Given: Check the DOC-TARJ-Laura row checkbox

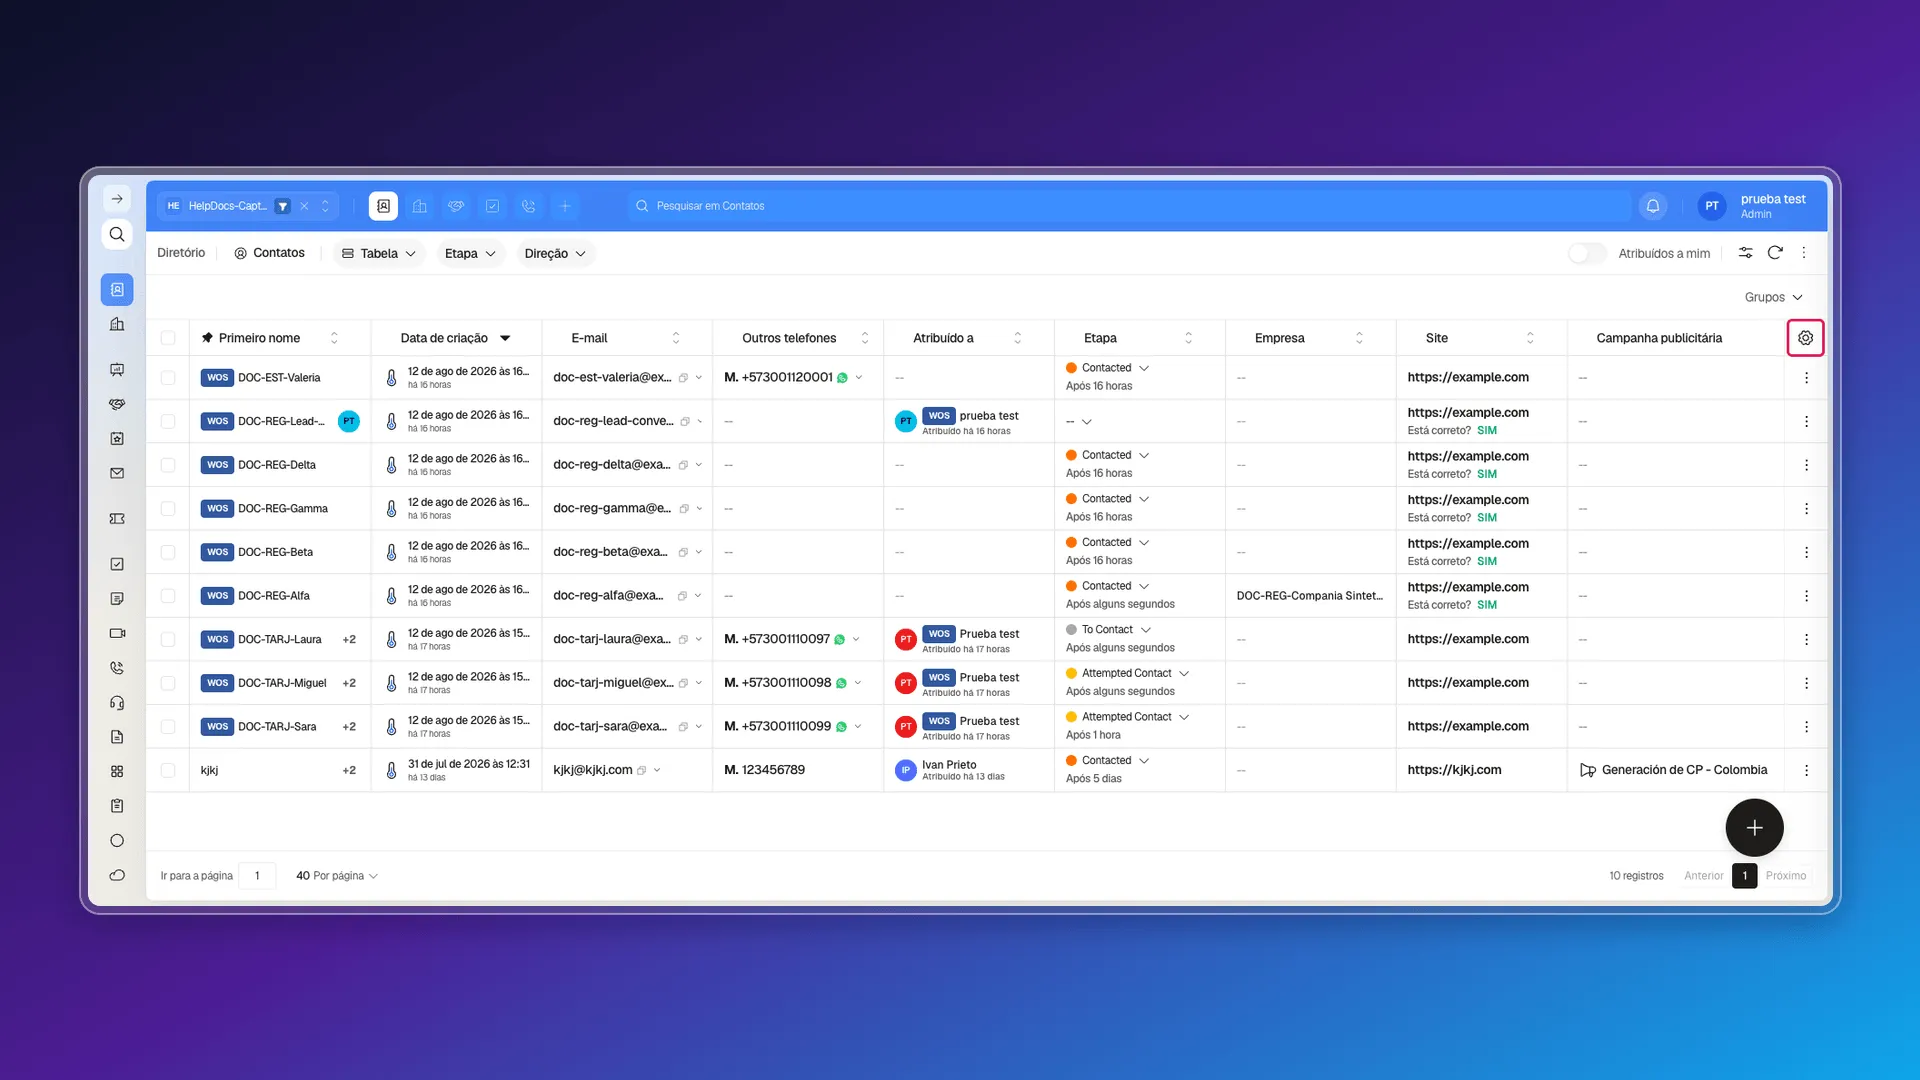Looking at the screenshot, I should coord(168,640).
